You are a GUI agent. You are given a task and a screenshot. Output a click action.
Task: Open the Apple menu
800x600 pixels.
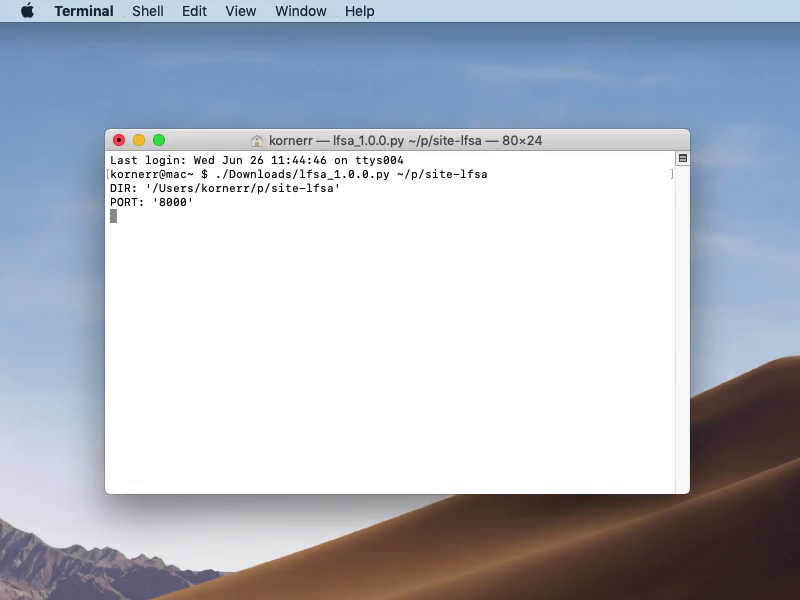tap(27, 11)
